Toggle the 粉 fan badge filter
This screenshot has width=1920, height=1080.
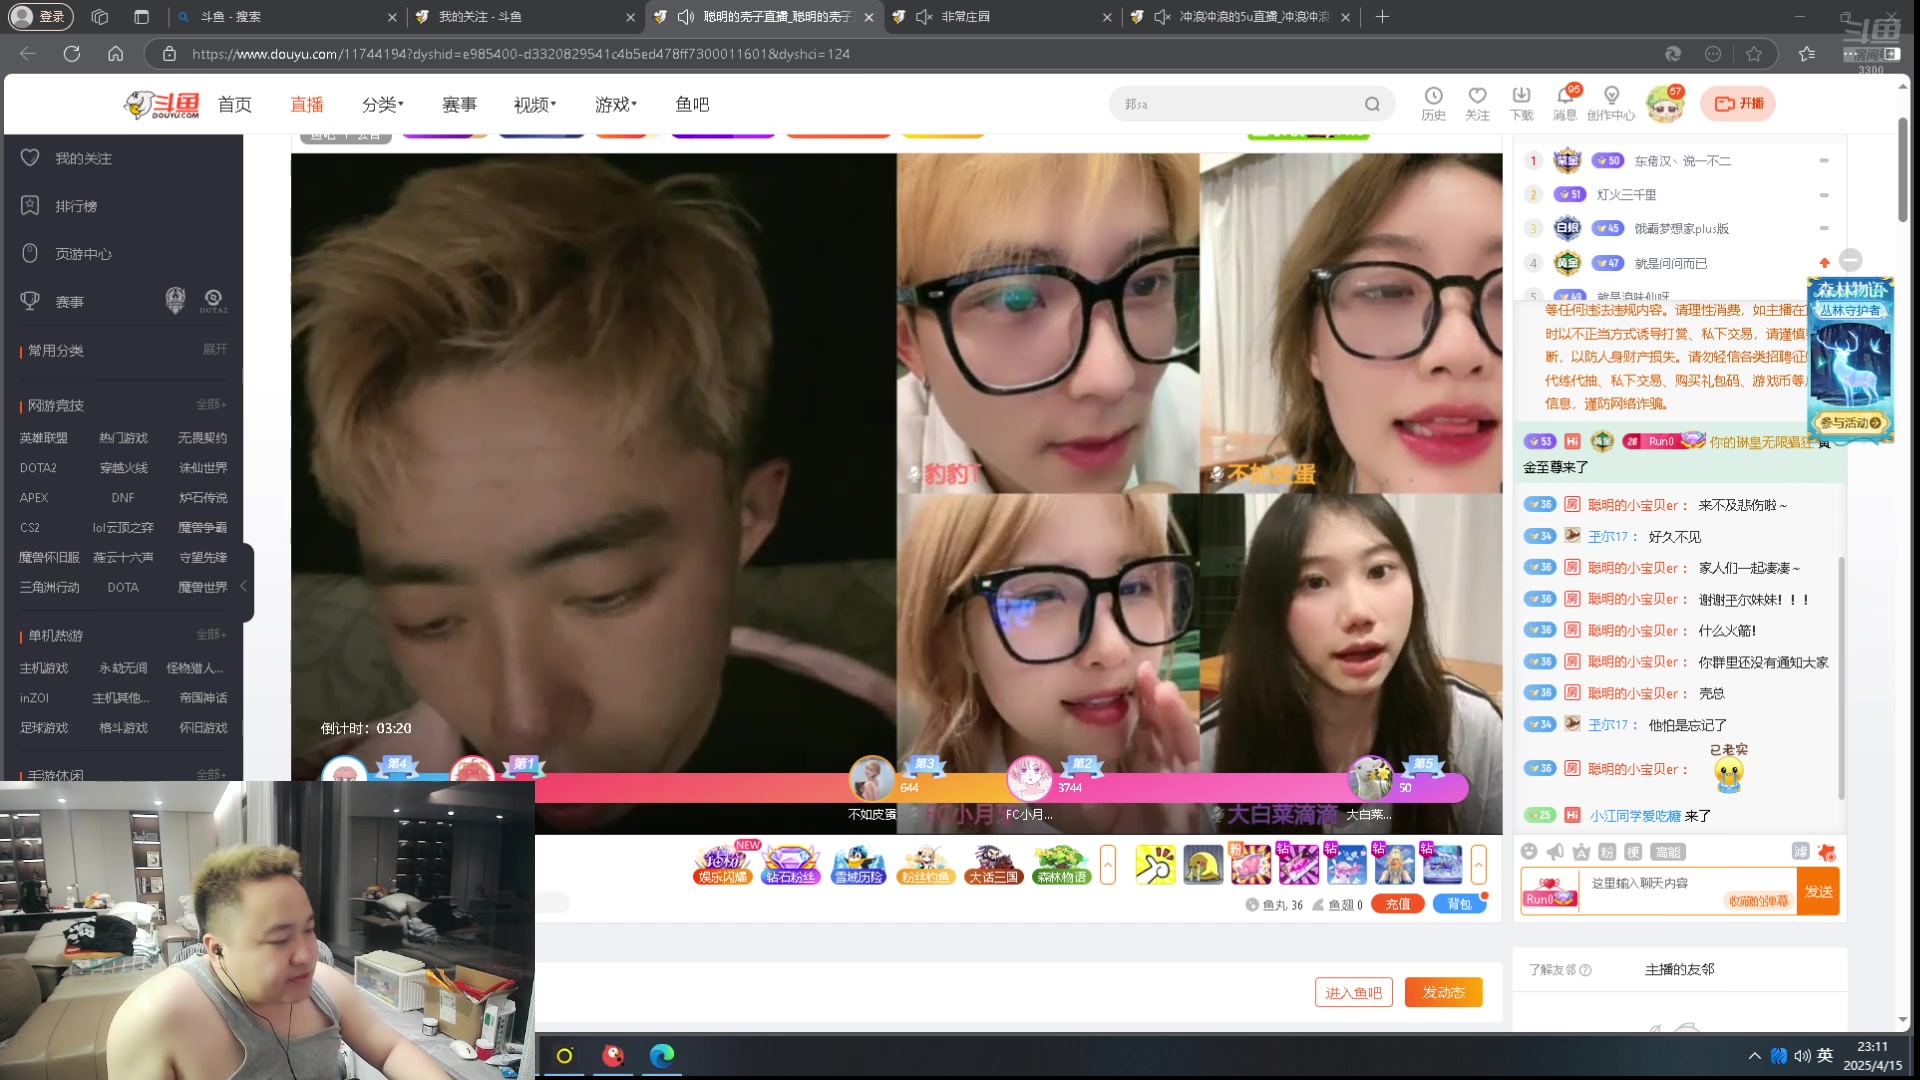tap(1607, 852)
